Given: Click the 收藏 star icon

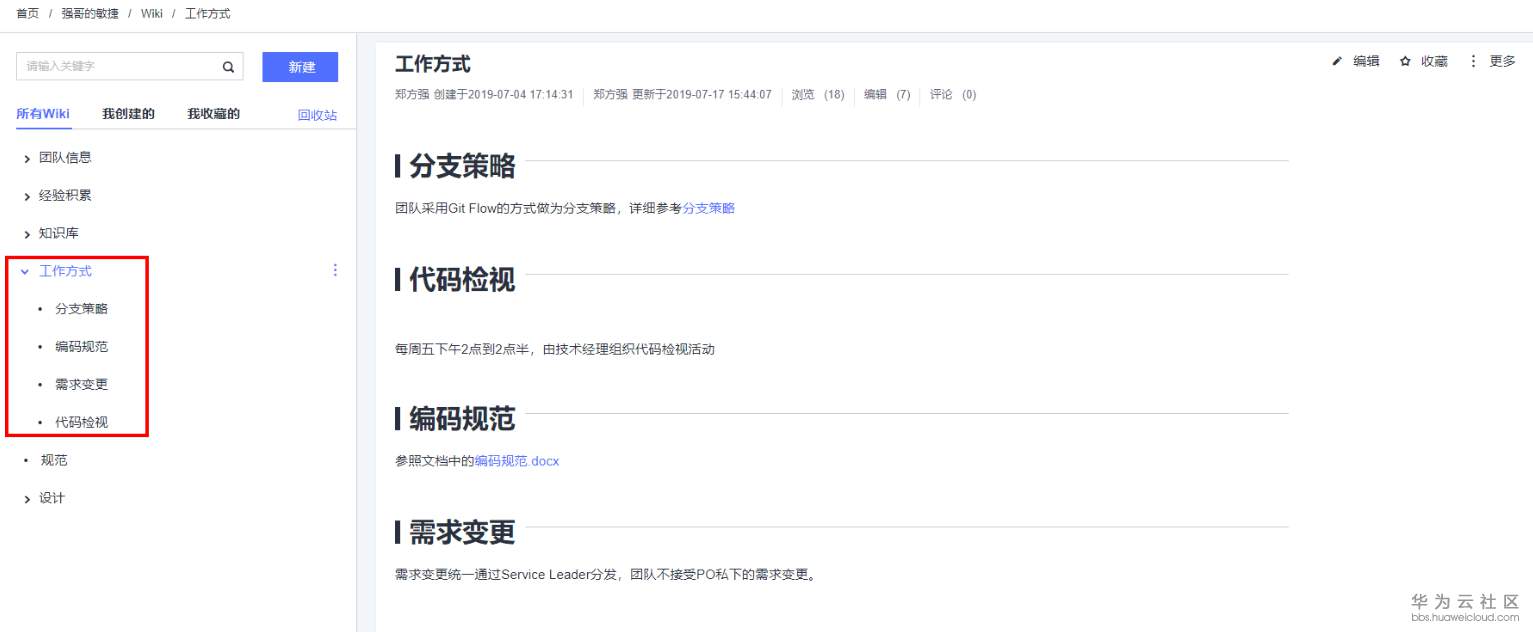Looking at the screenshot, I should tap(1404, 61).
